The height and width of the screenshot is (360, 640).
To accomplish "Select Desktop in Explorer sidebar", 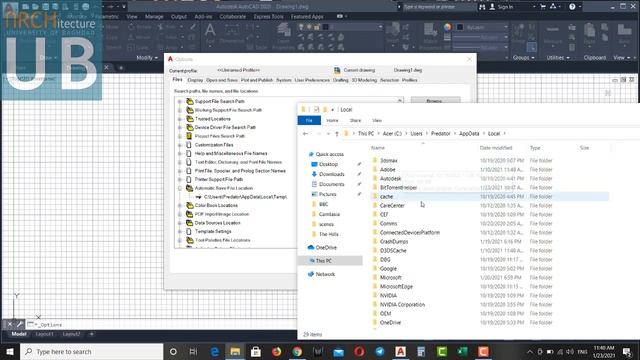I will (328, 164).
